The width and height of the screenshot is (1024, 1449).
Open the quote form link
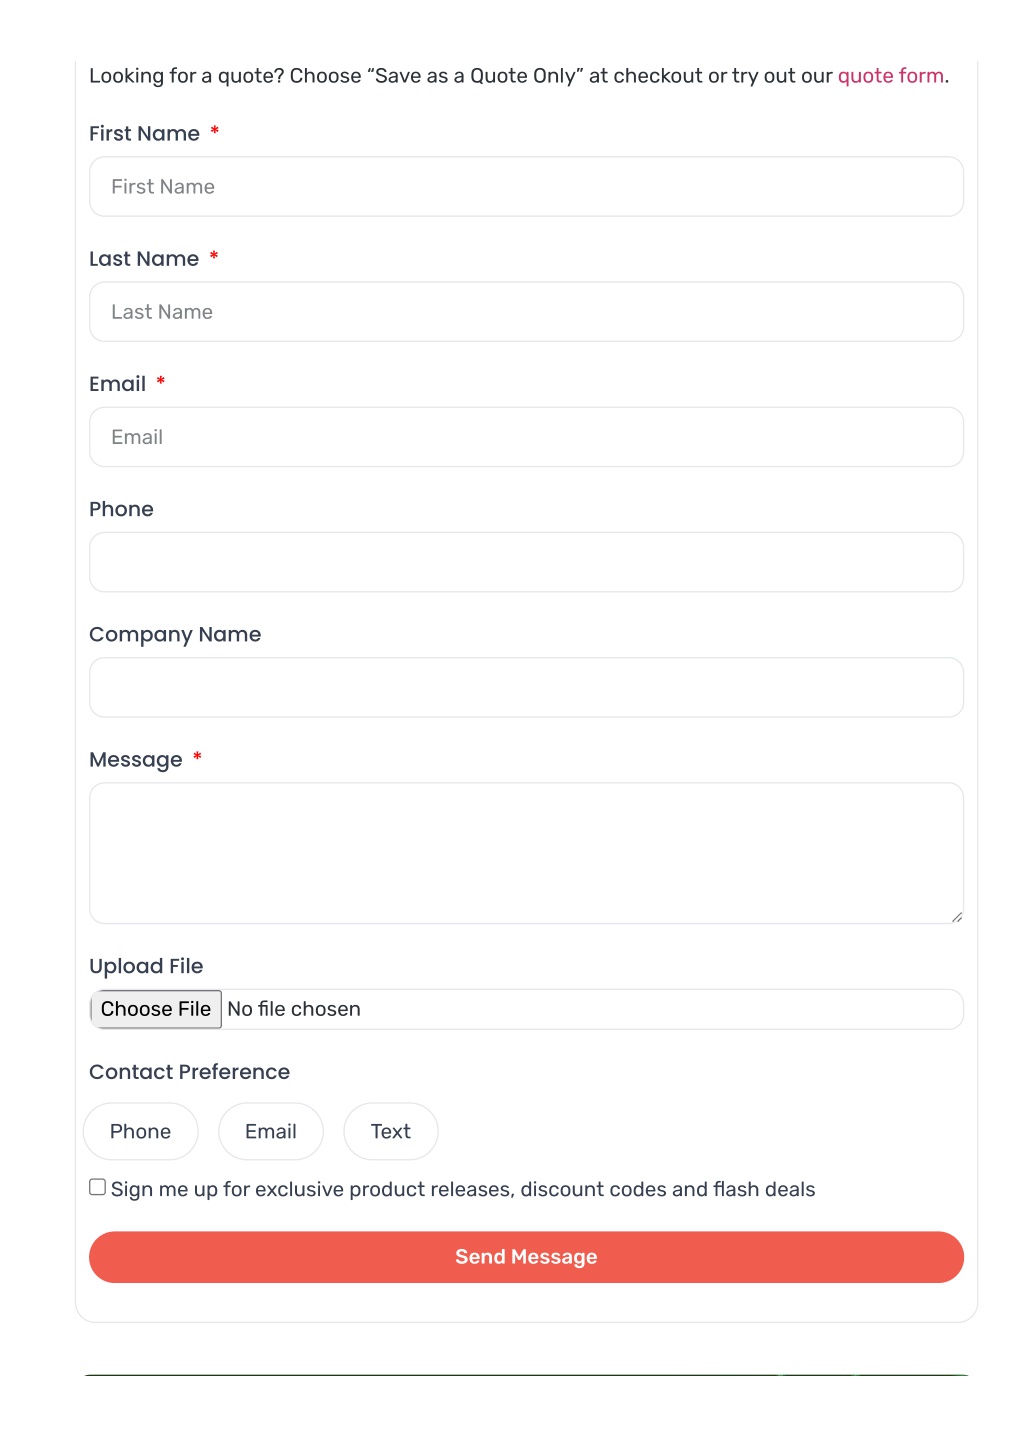[890, 76]
